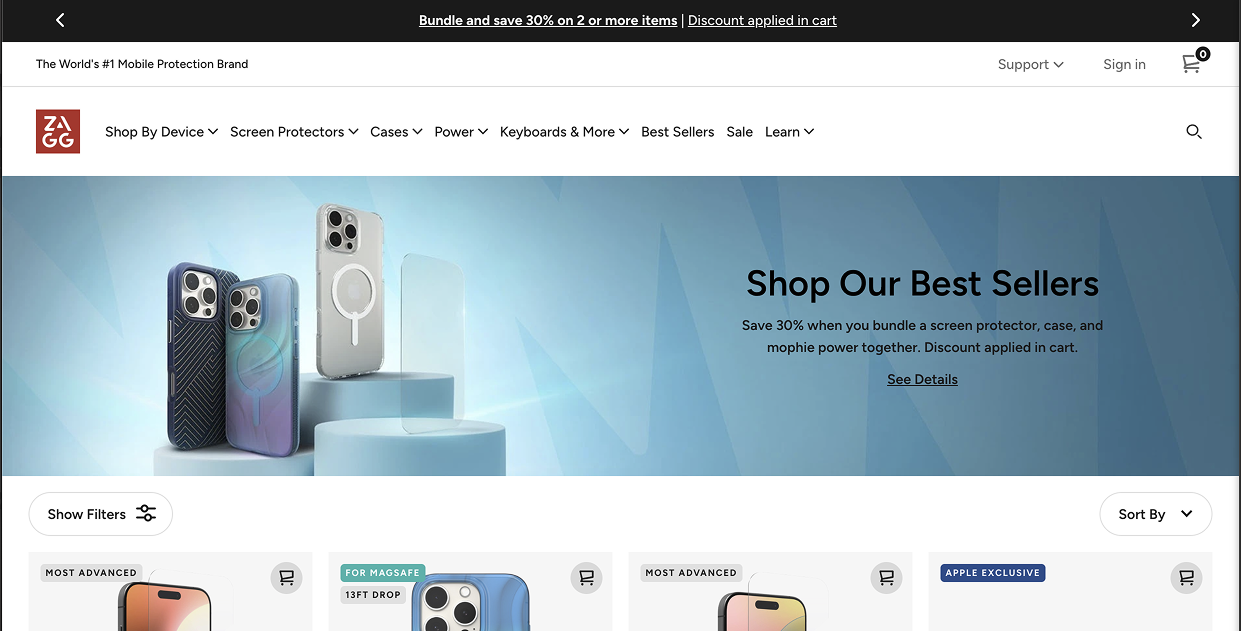Image resolution: width=1241 pixels, height=631 pixels.
Task: Click the ZAGG logo
Action: 58,131
